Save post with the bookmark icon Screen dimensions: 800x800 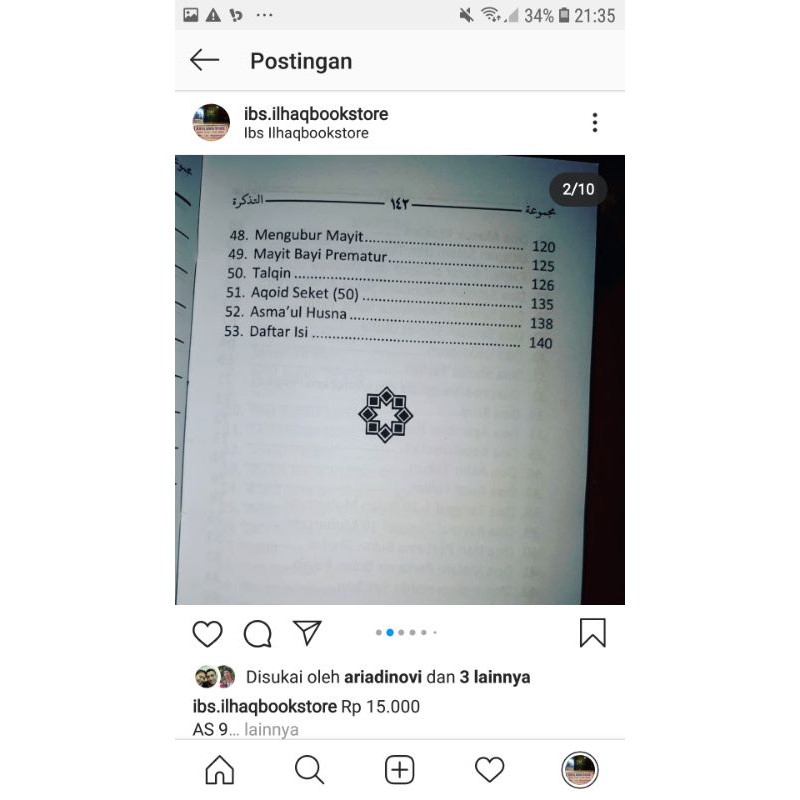(592, 633)
